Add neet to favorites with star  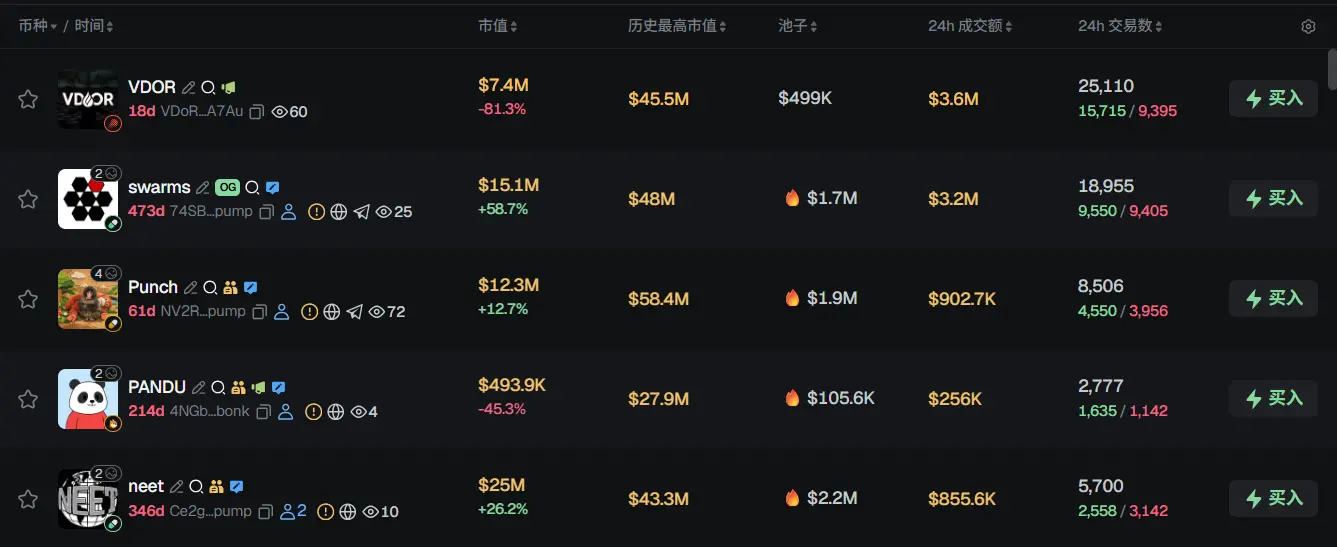(x=28, y=499)
